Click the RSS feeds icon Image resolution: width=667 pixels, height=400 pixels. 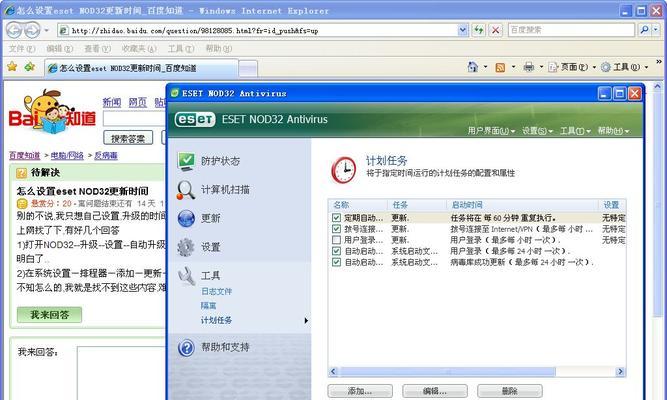501,67
